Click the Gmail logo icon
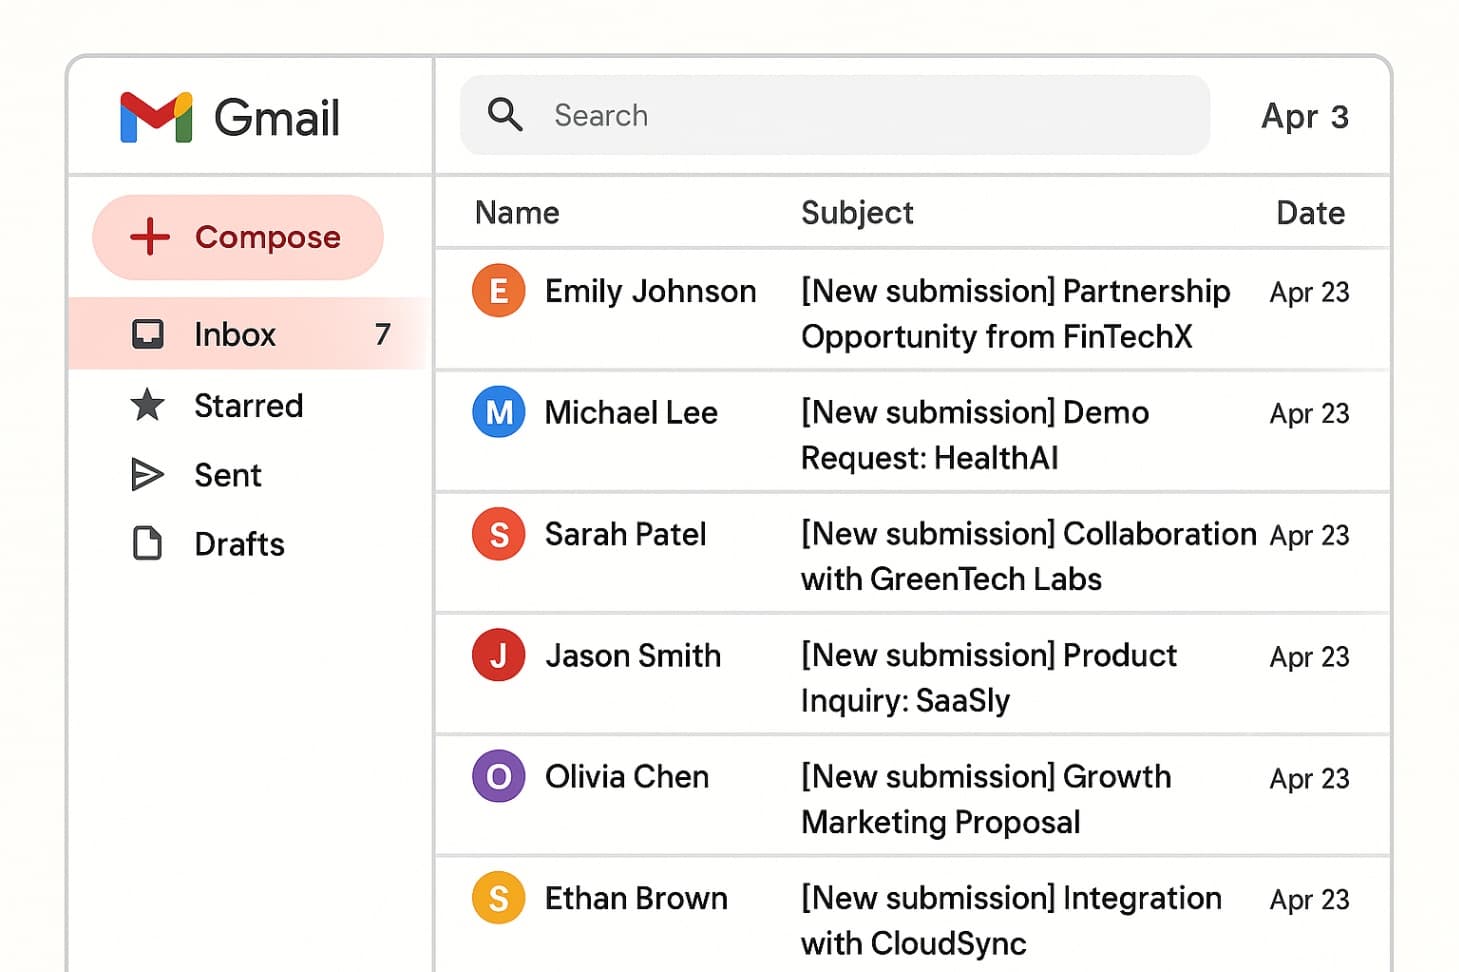This screenshot has width=1459, height=972. pyautogui.click(x=155, y=117)
